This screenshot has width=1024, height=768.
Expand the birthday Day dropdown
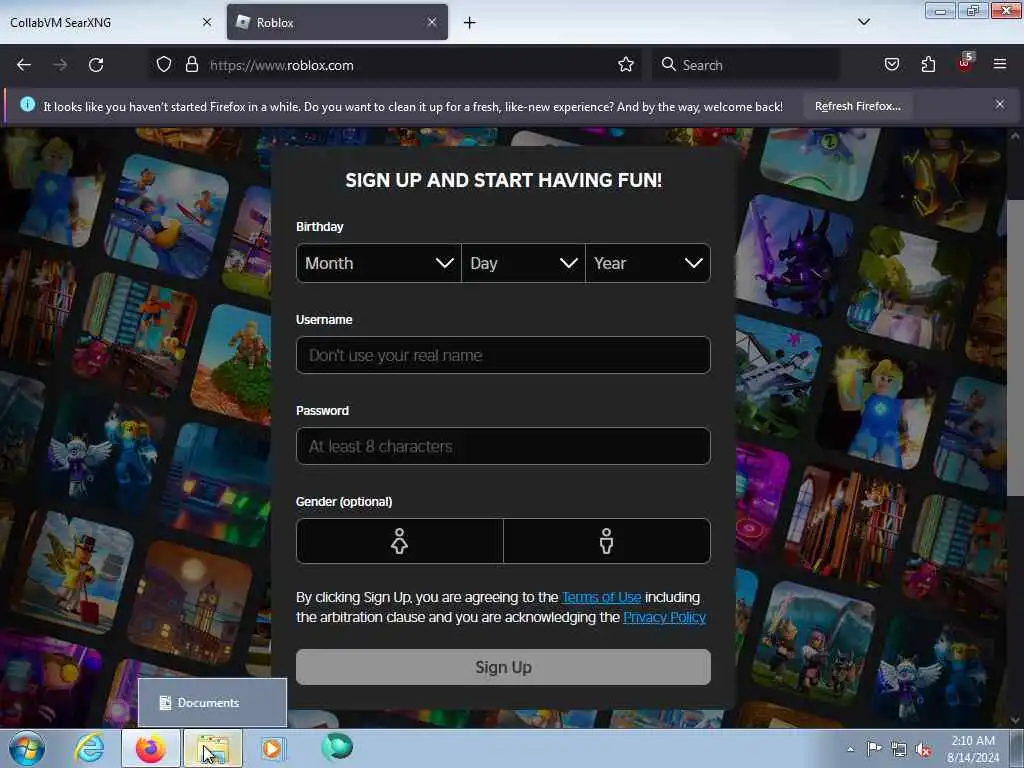point(523,263)
